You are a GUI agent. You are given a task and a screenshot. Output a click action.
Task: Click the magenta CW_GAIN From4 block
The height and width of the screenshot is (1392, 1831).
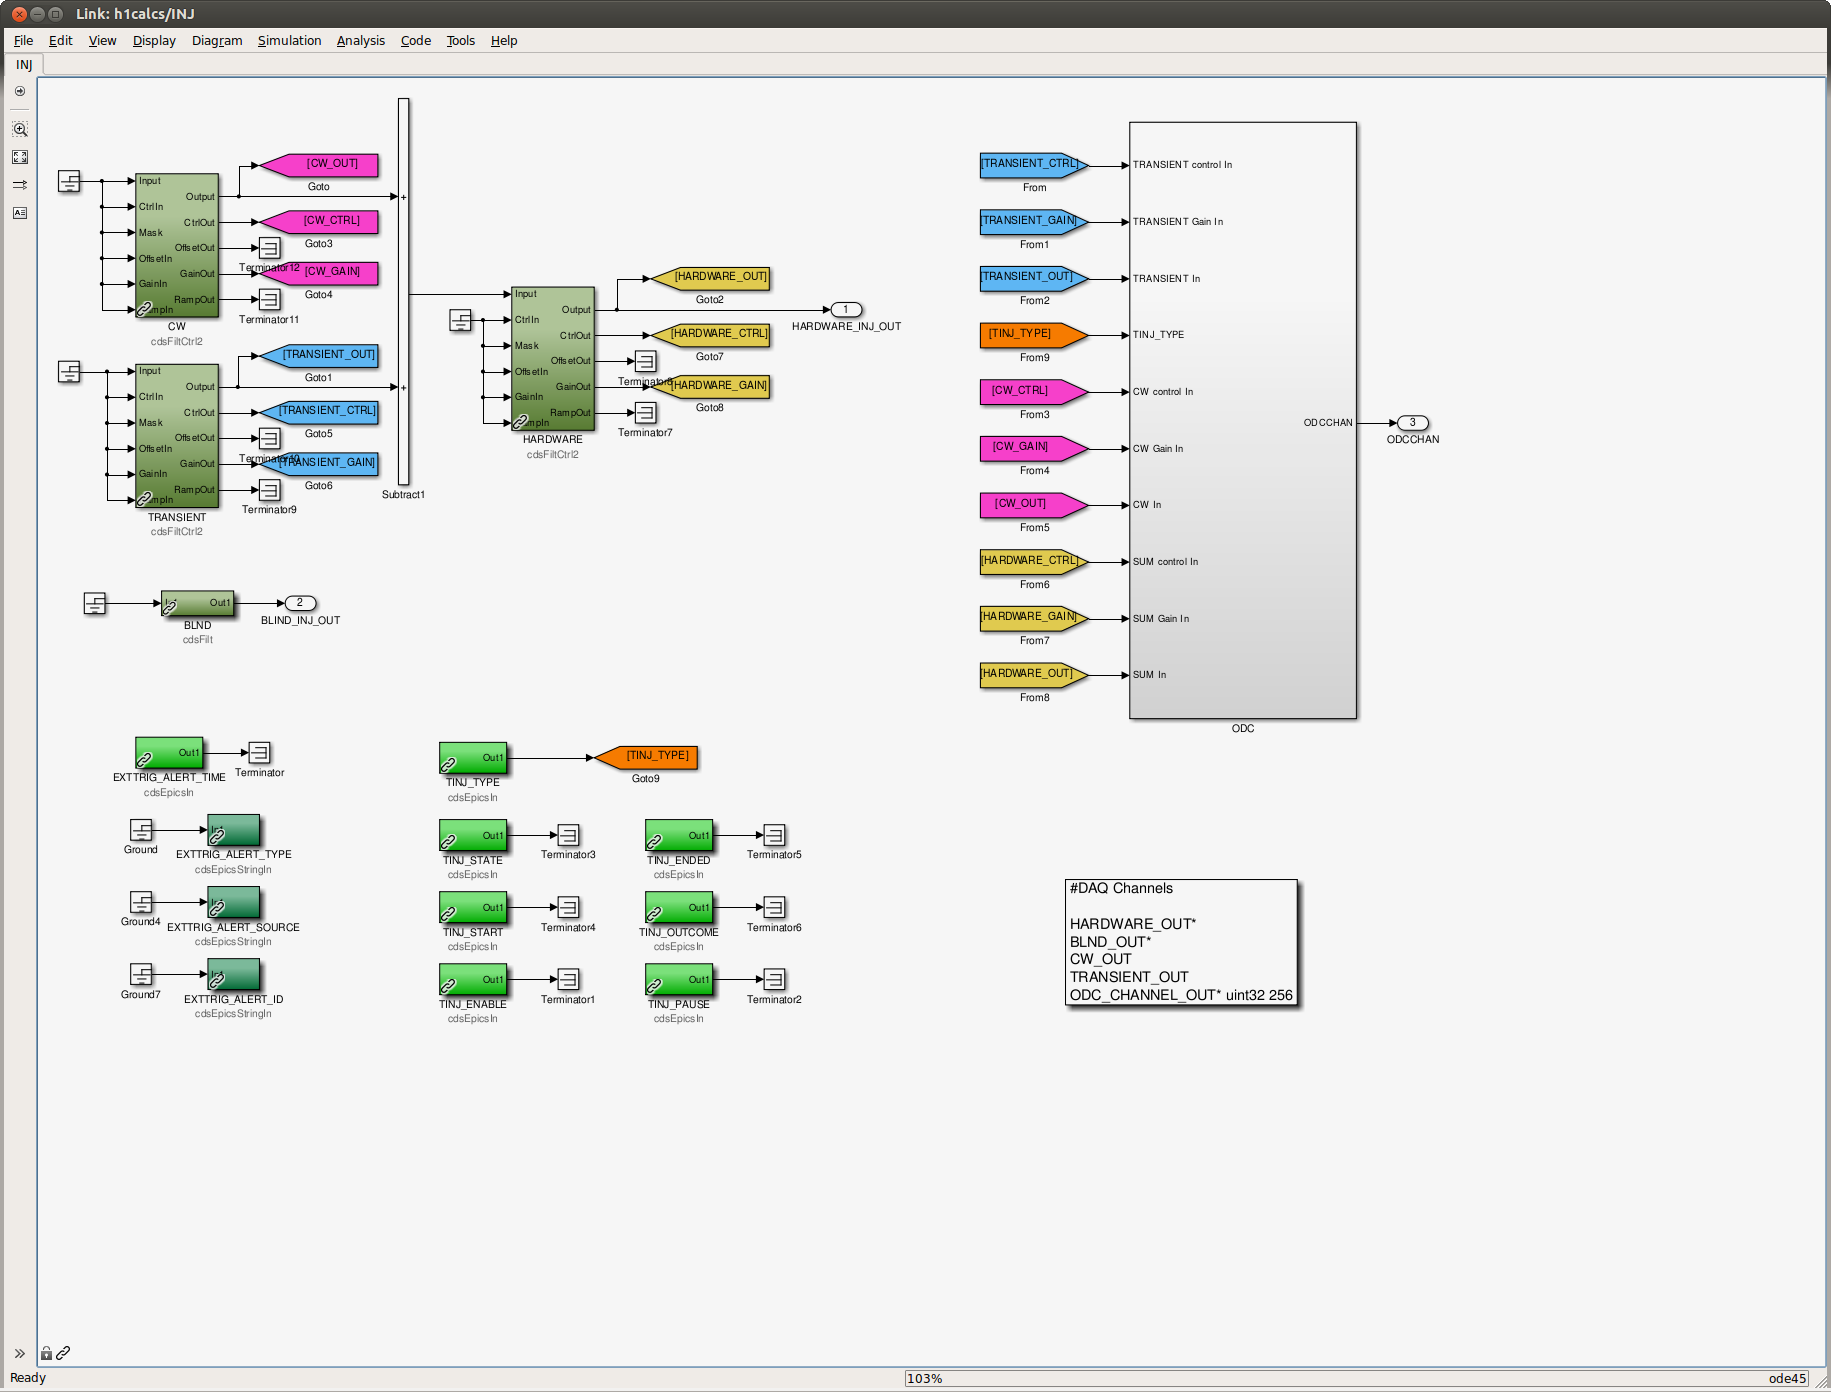[x=1034, y=448]
